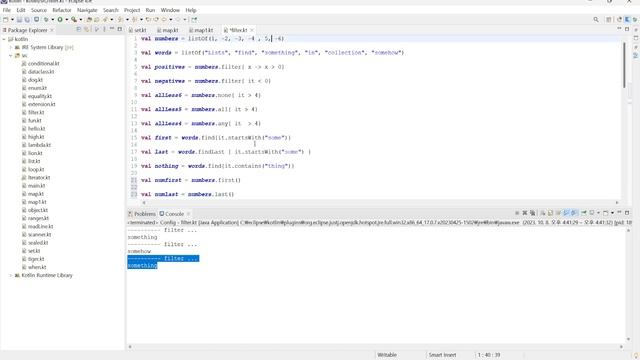
Task: Toggle Link with Editor in Package Explorer
Action: click(87, 29)
